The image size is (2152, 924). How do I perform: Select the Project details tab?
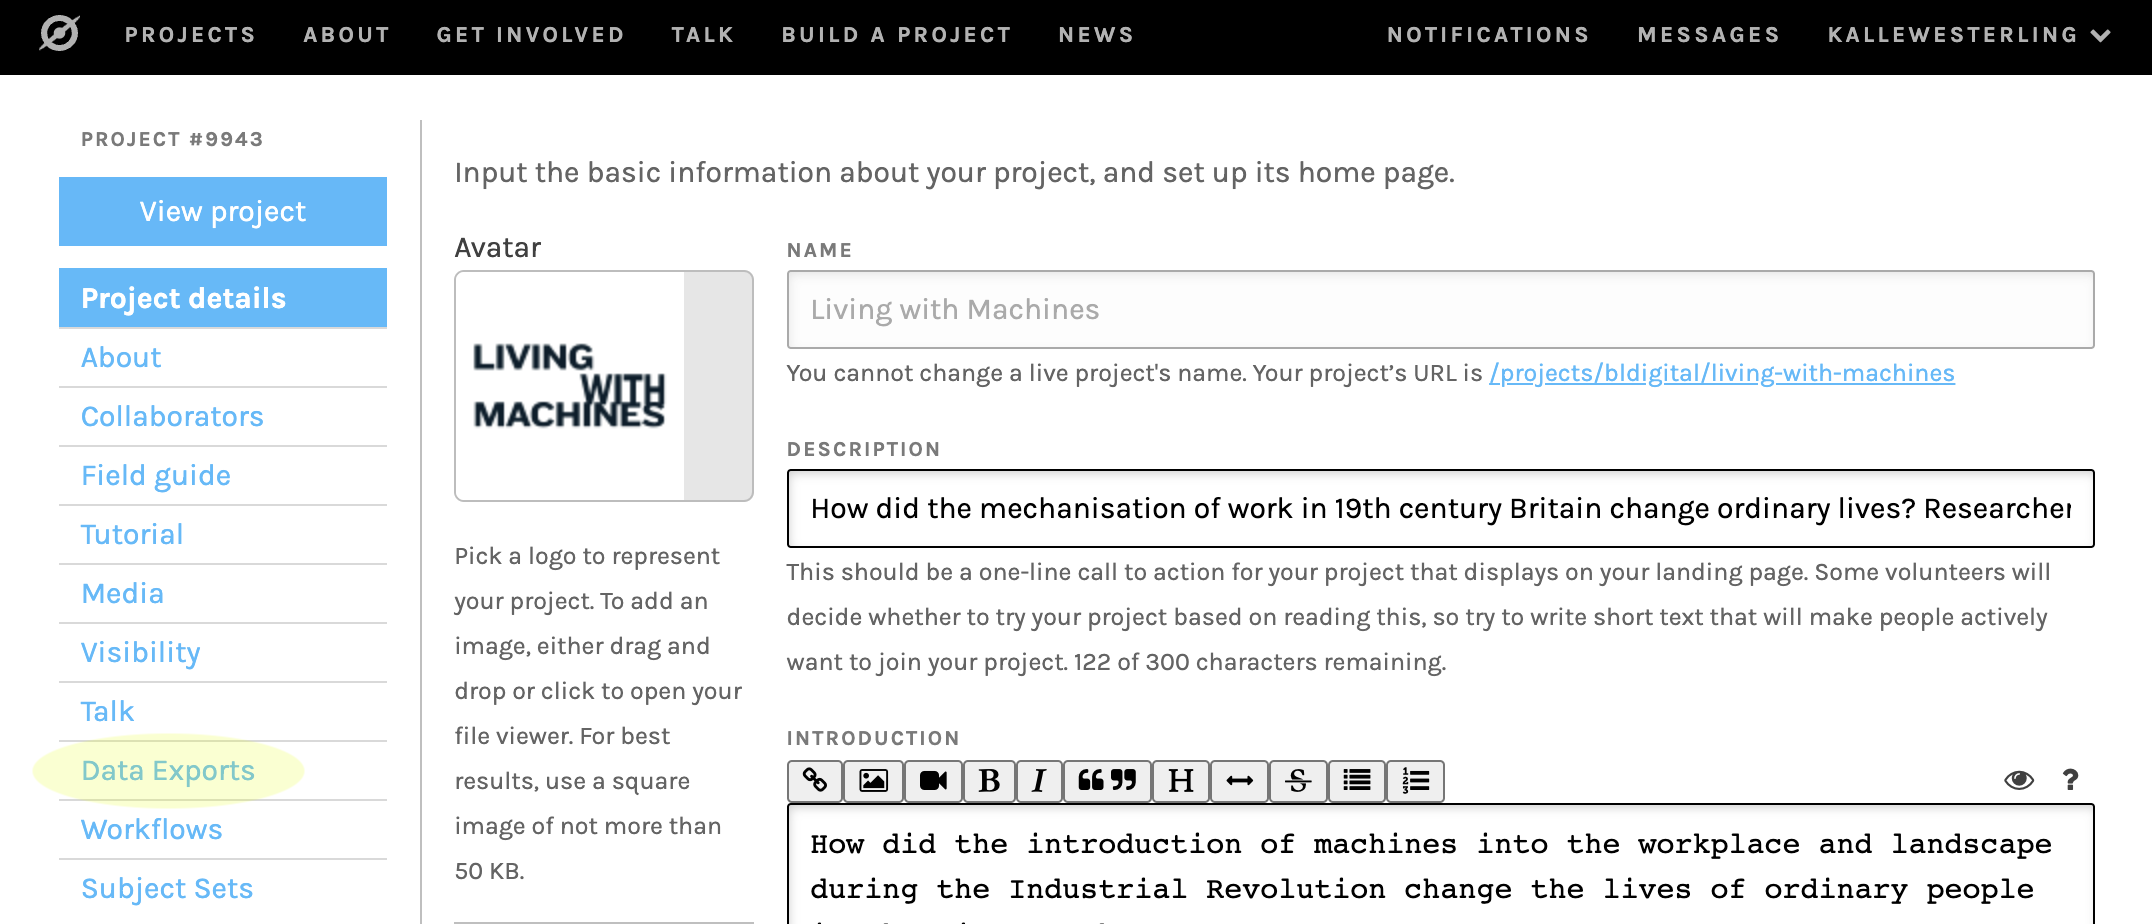coord(223,298)
